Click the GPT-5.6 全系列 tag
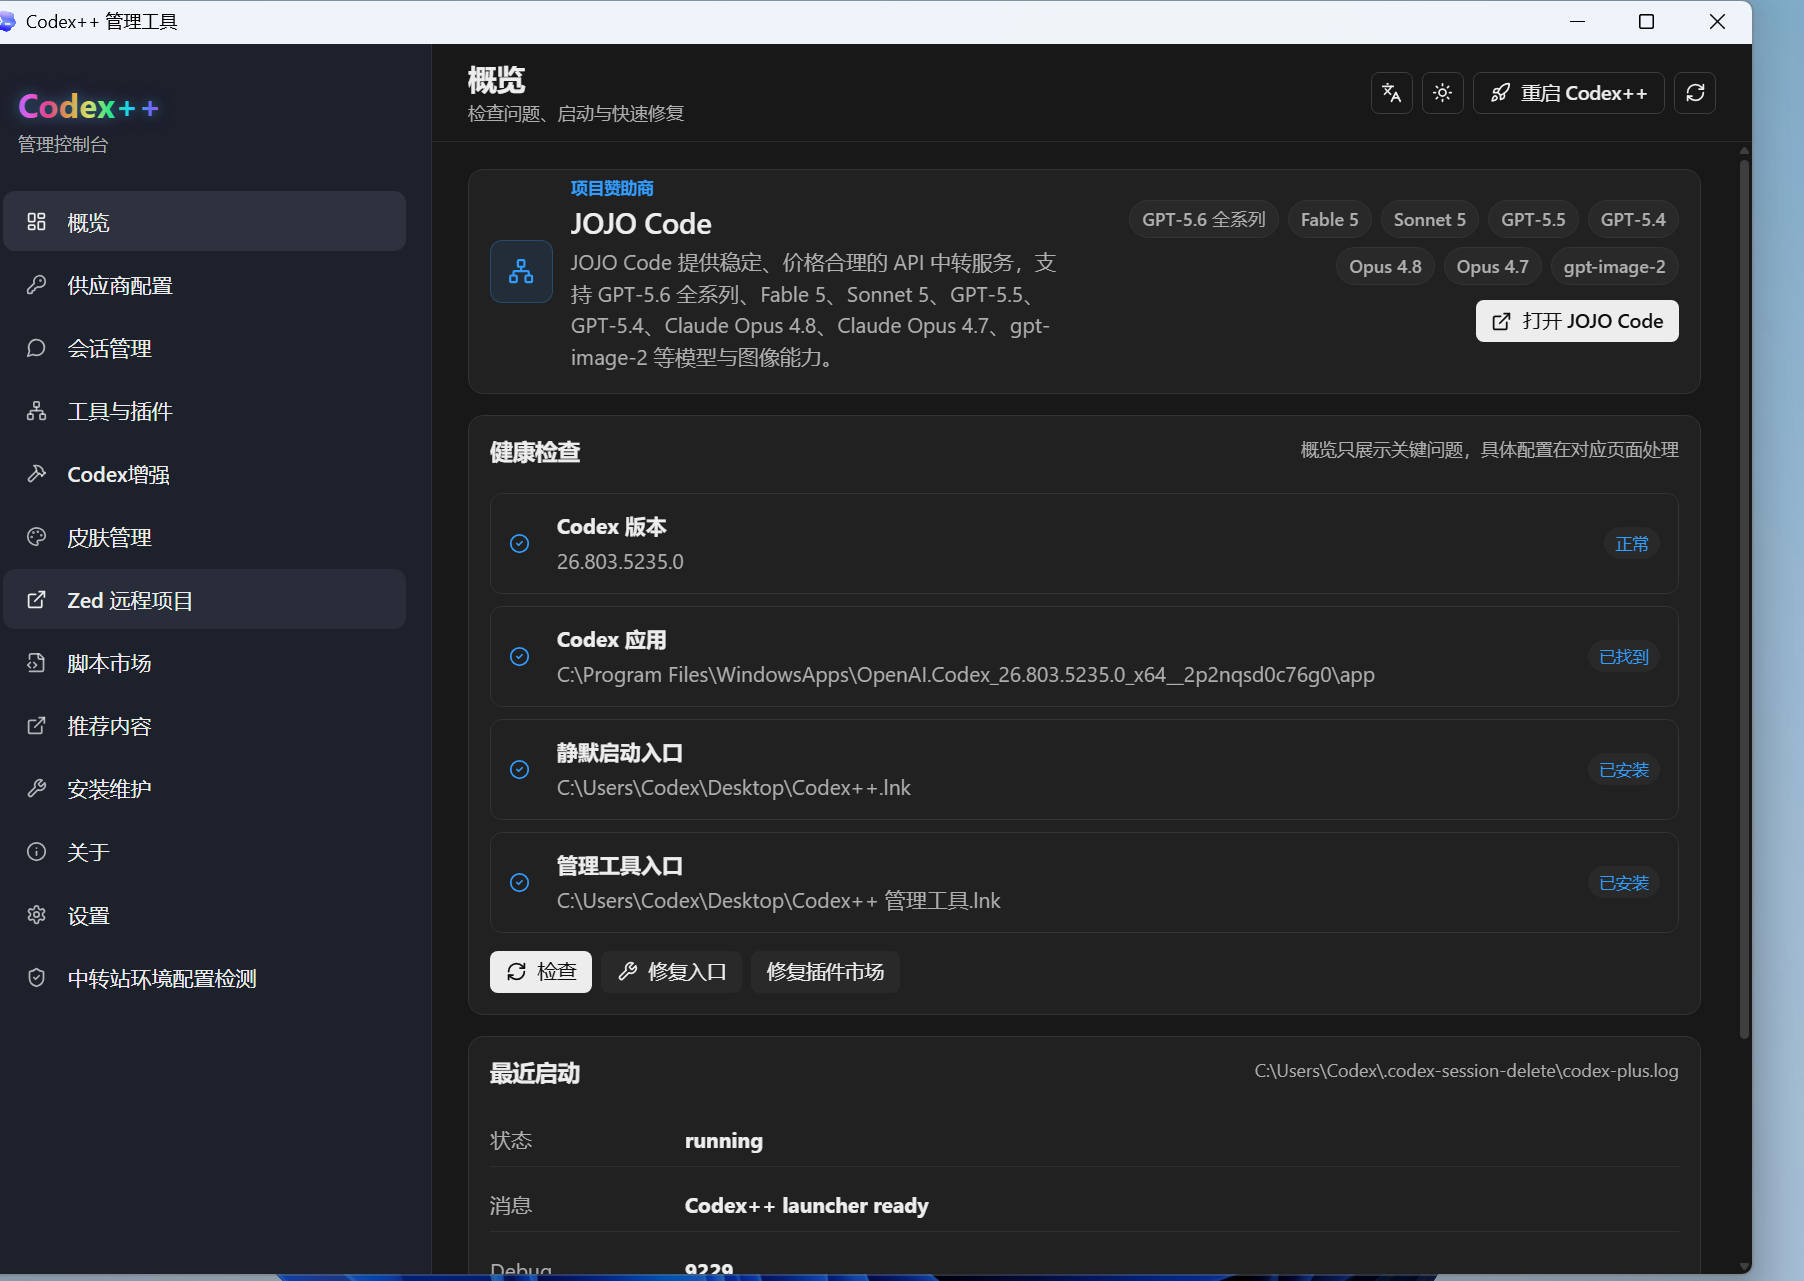Screen dimensions: 1804x1281 point(1204,220)
